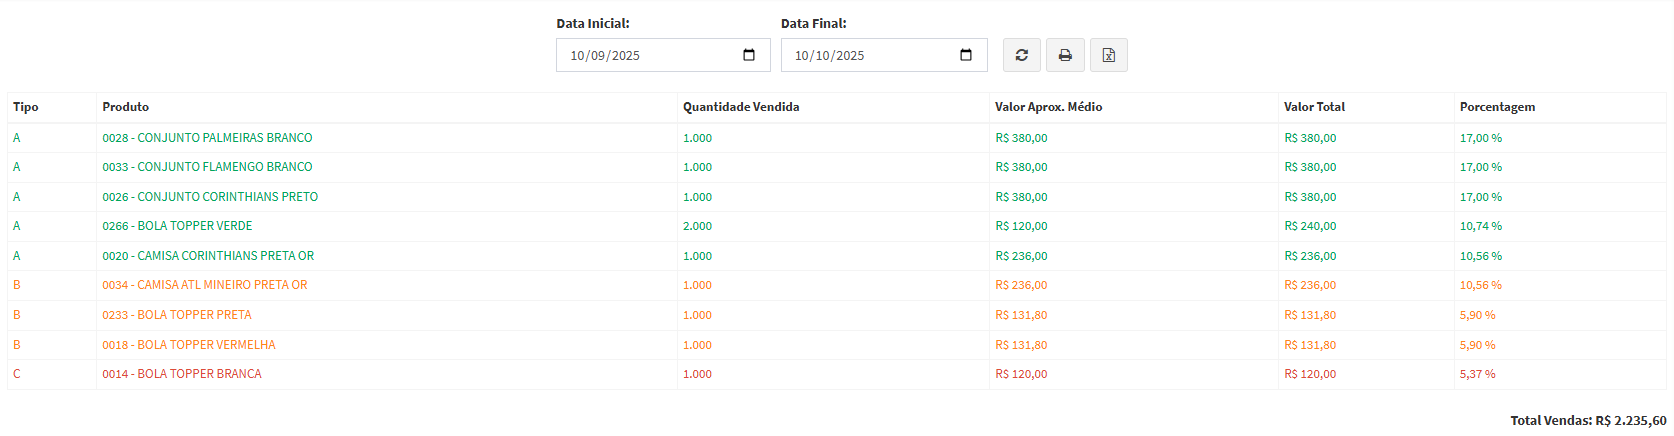Click the 0026 - CONJUNTO CORINTHIANS PRETO product

click(210, 197)
